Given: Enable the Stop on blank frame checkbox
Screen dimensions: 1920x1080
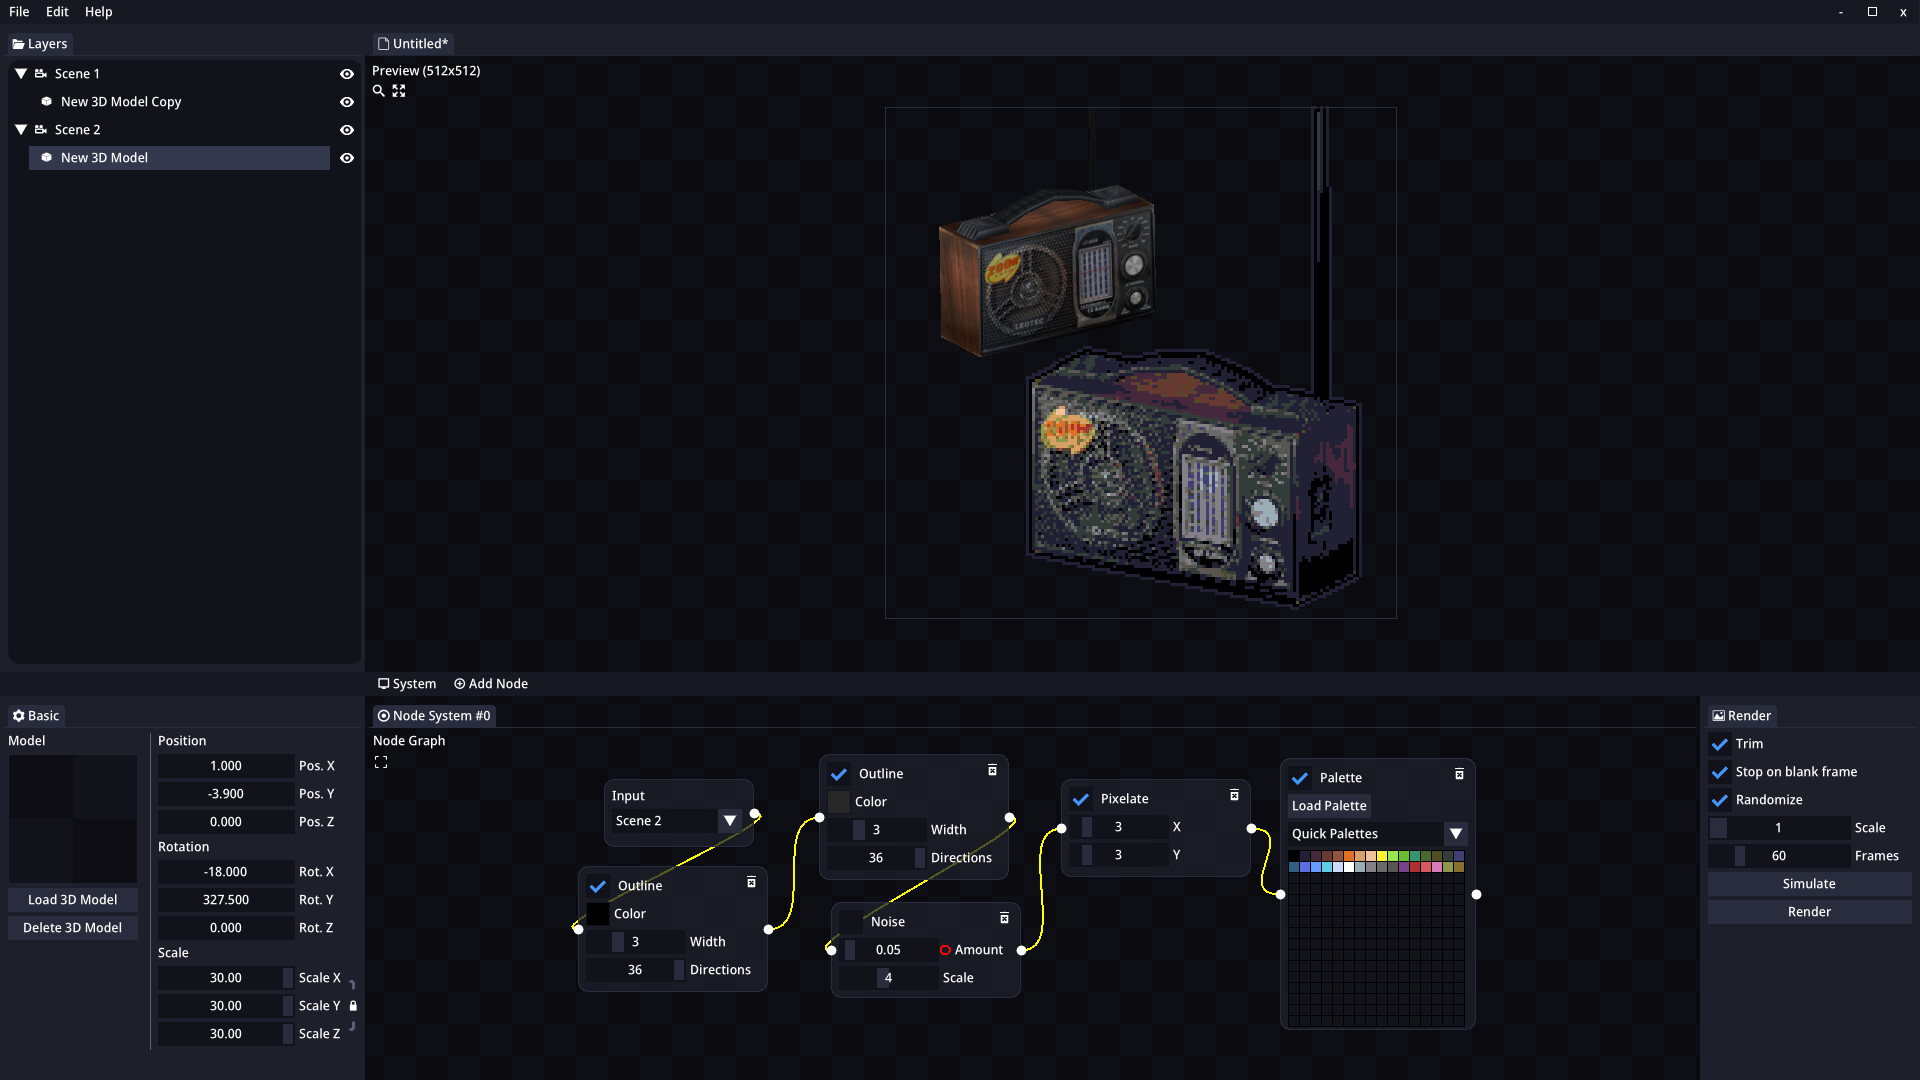Looking at the screenshot, I should click(x=1721, y=771).
